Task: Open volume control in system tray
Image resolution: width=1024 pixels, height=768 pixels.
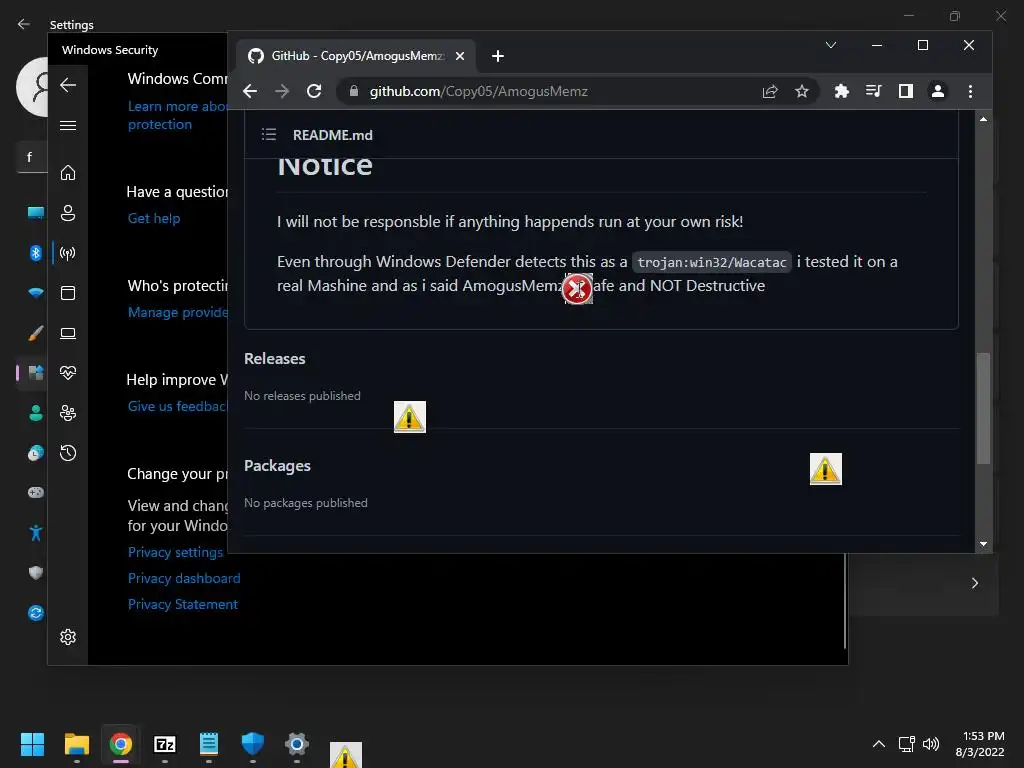Action: click(931, 744)
